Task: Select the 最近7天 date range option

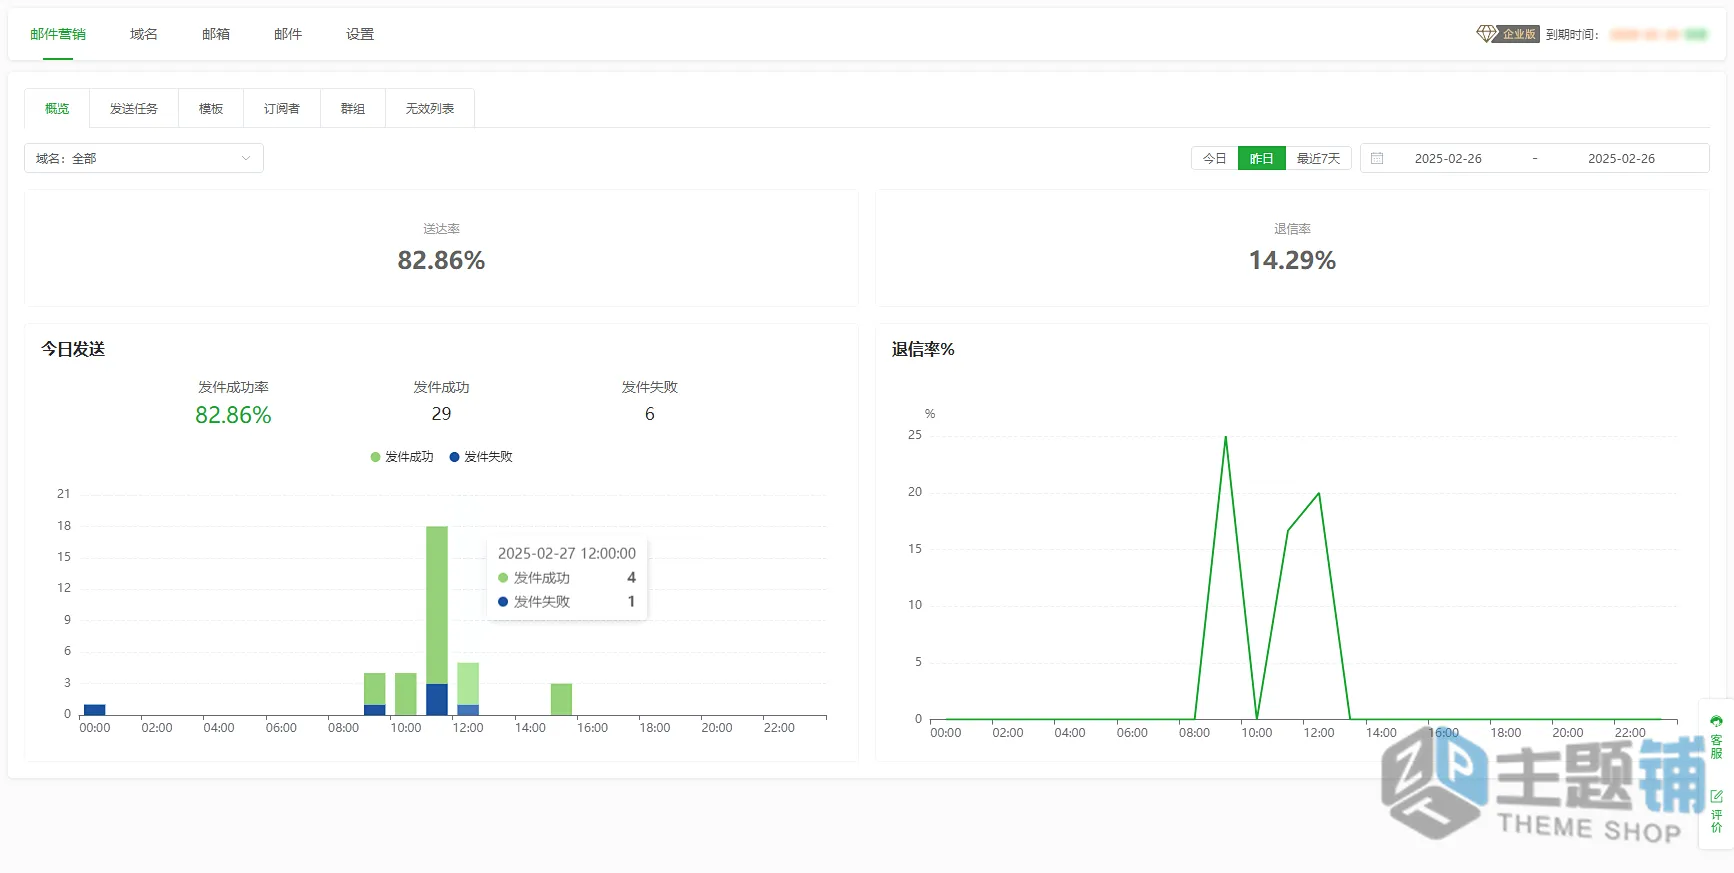Action: [1318, 158]
